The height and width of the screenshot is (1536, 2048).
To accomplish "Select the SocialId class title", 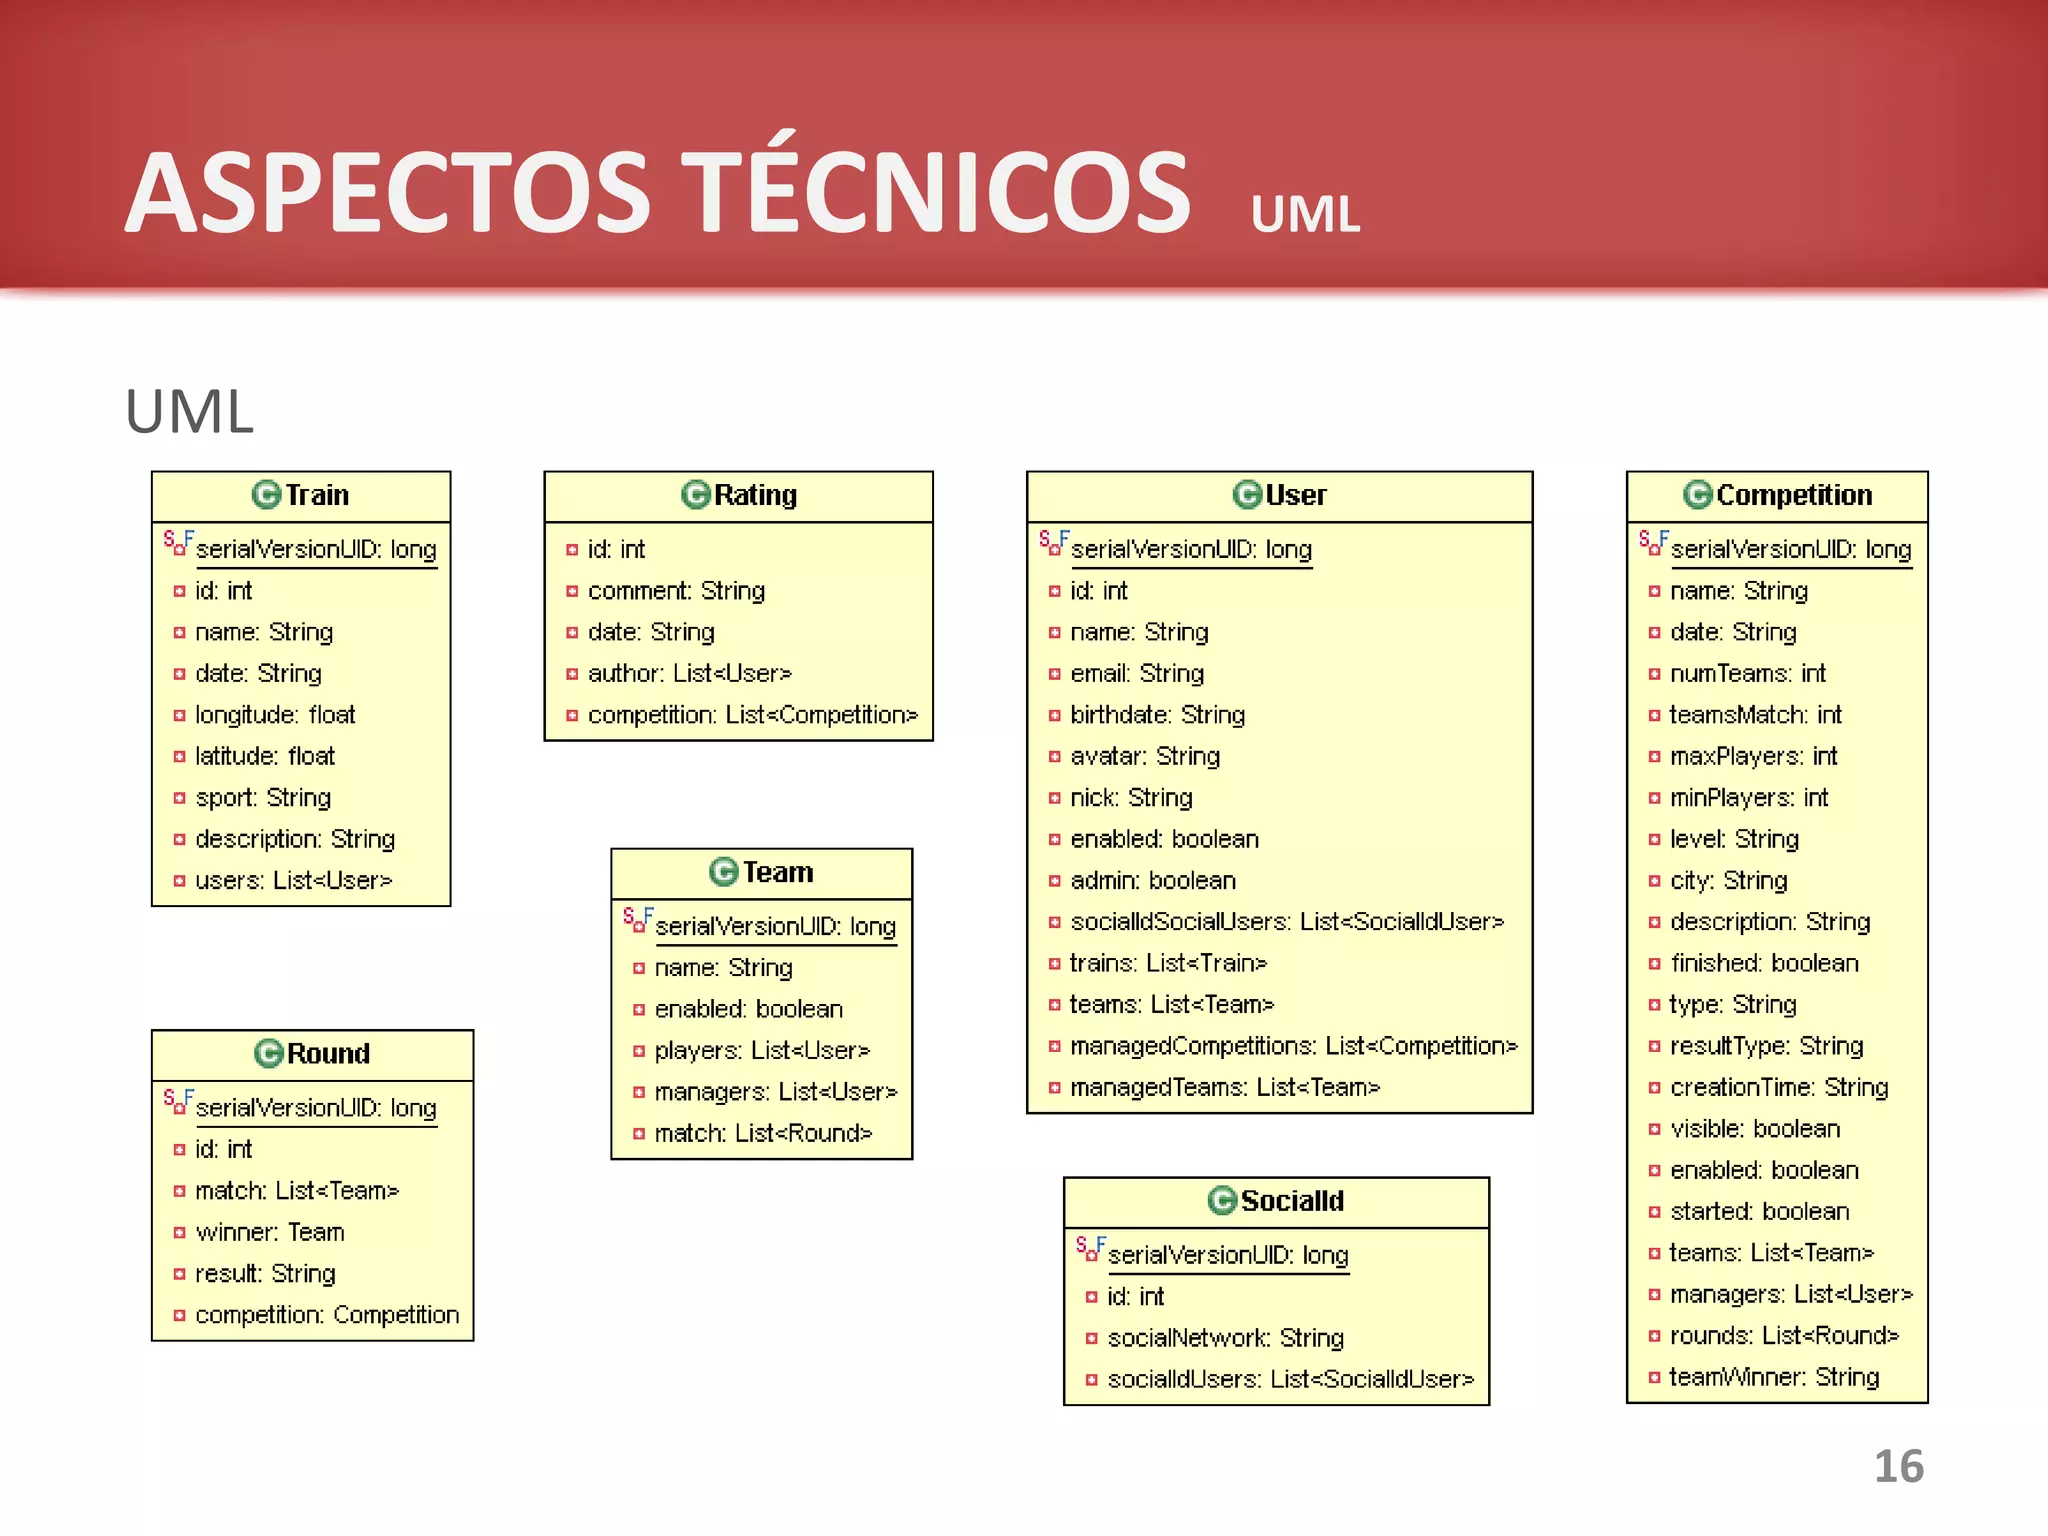I will [1292, 1200].
